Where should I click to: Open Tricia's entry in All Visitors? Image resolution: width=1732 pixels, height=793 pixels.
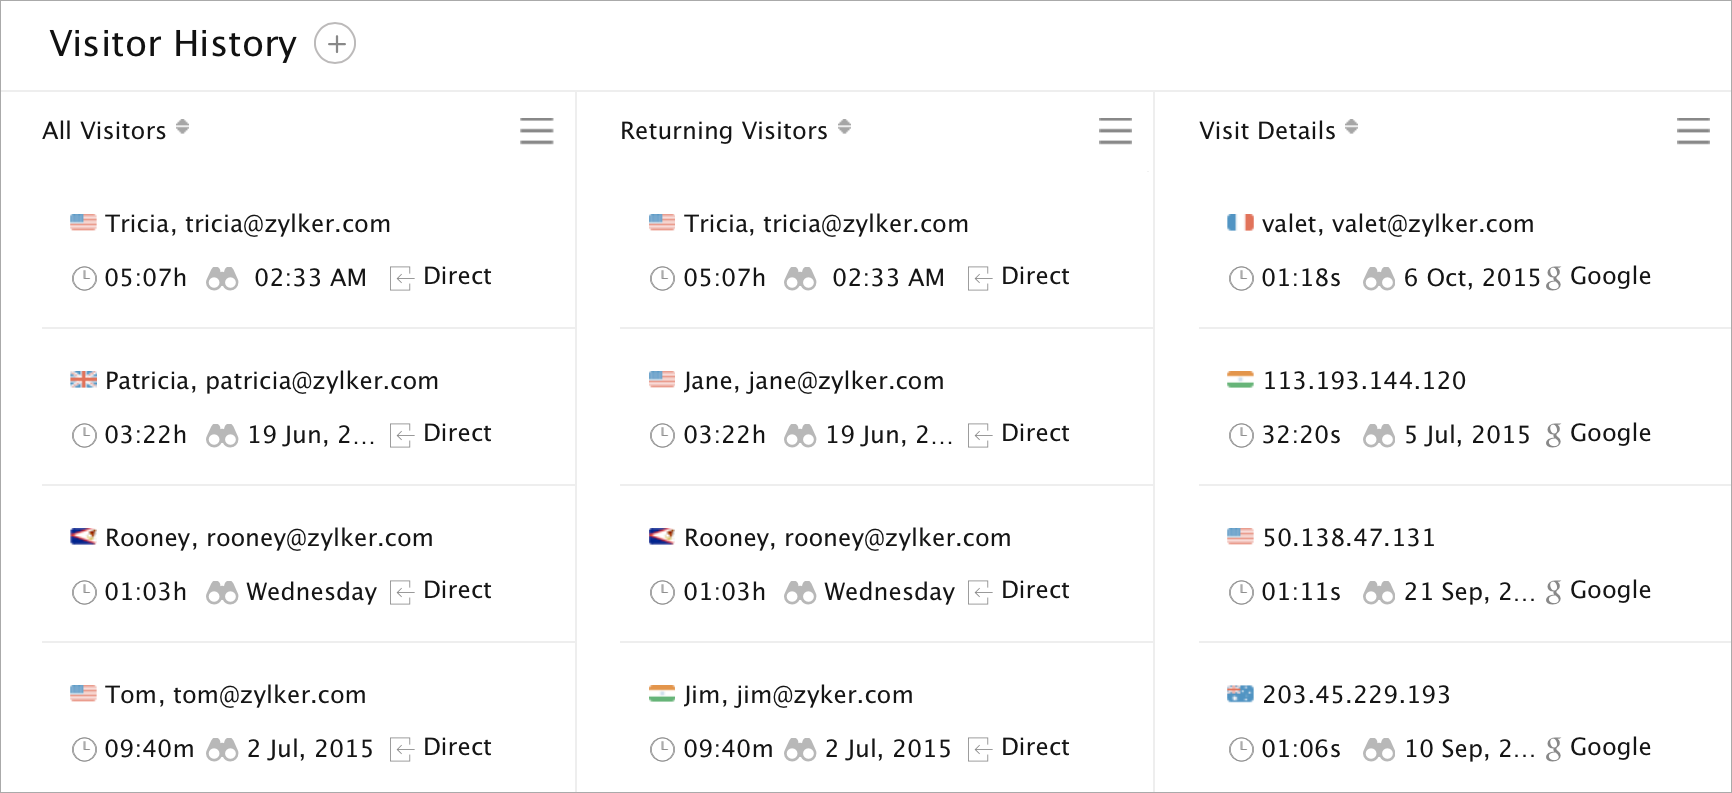247,224
